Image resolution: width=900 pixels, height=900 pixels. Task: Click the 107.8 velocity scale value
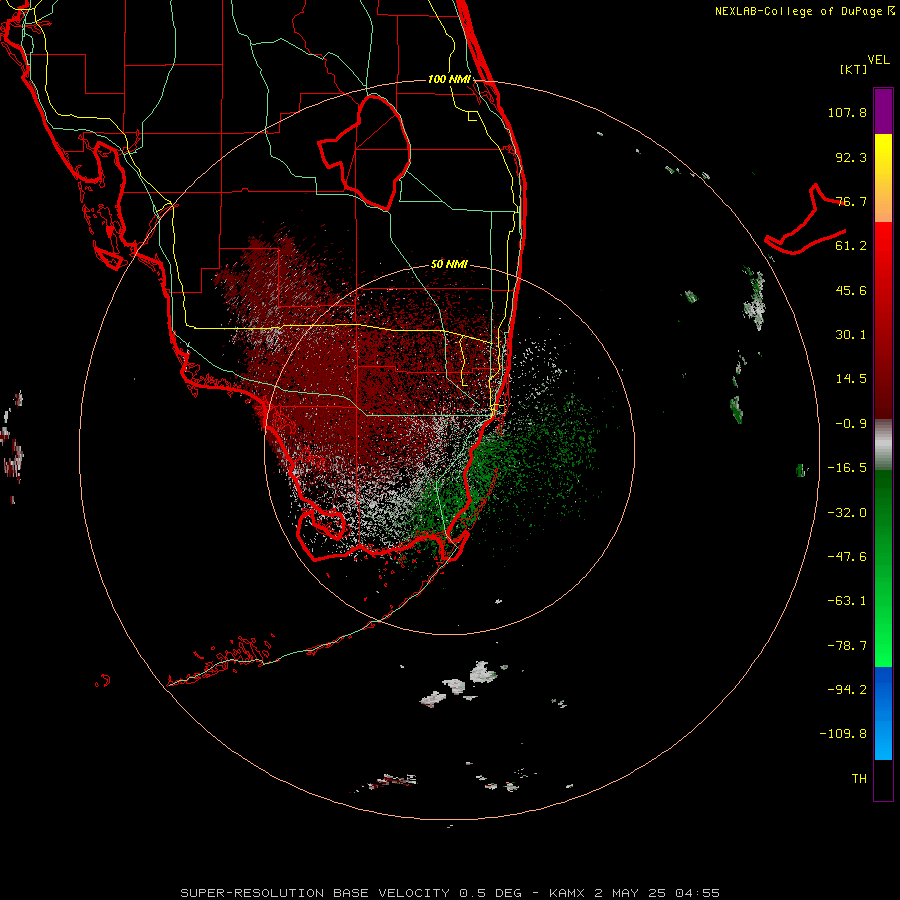coord(847,112)
